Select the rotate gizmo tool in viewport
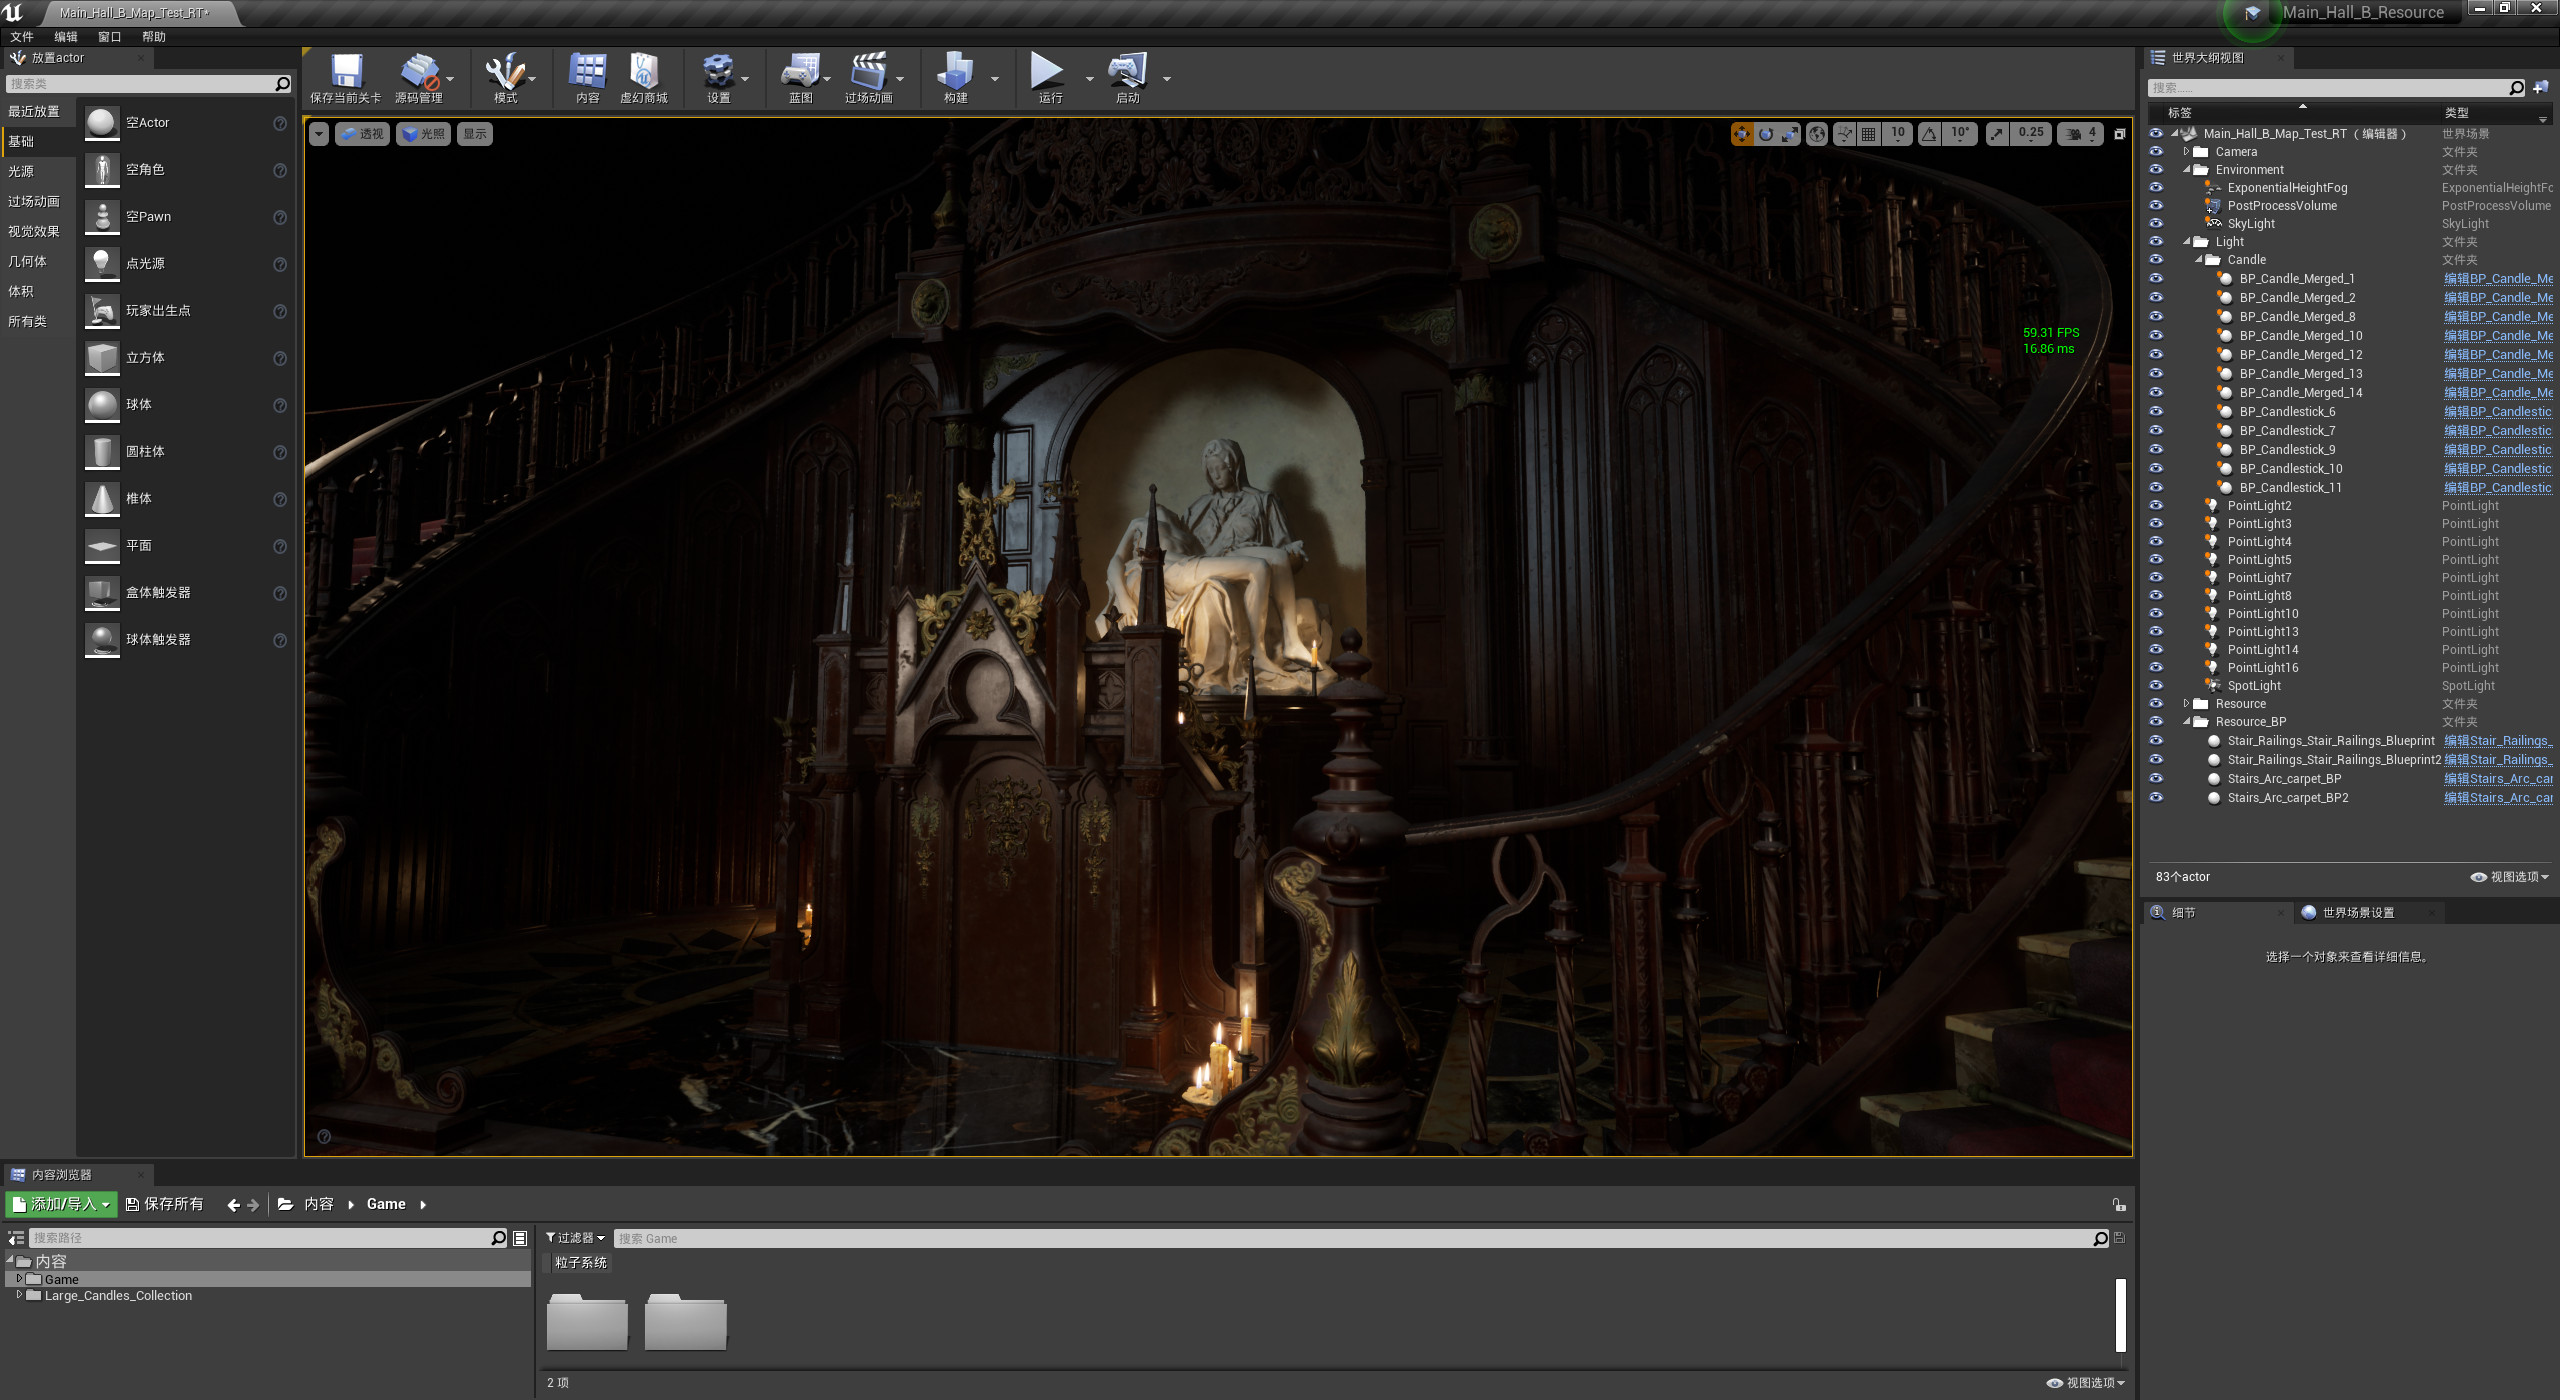 pos(1766,134)
